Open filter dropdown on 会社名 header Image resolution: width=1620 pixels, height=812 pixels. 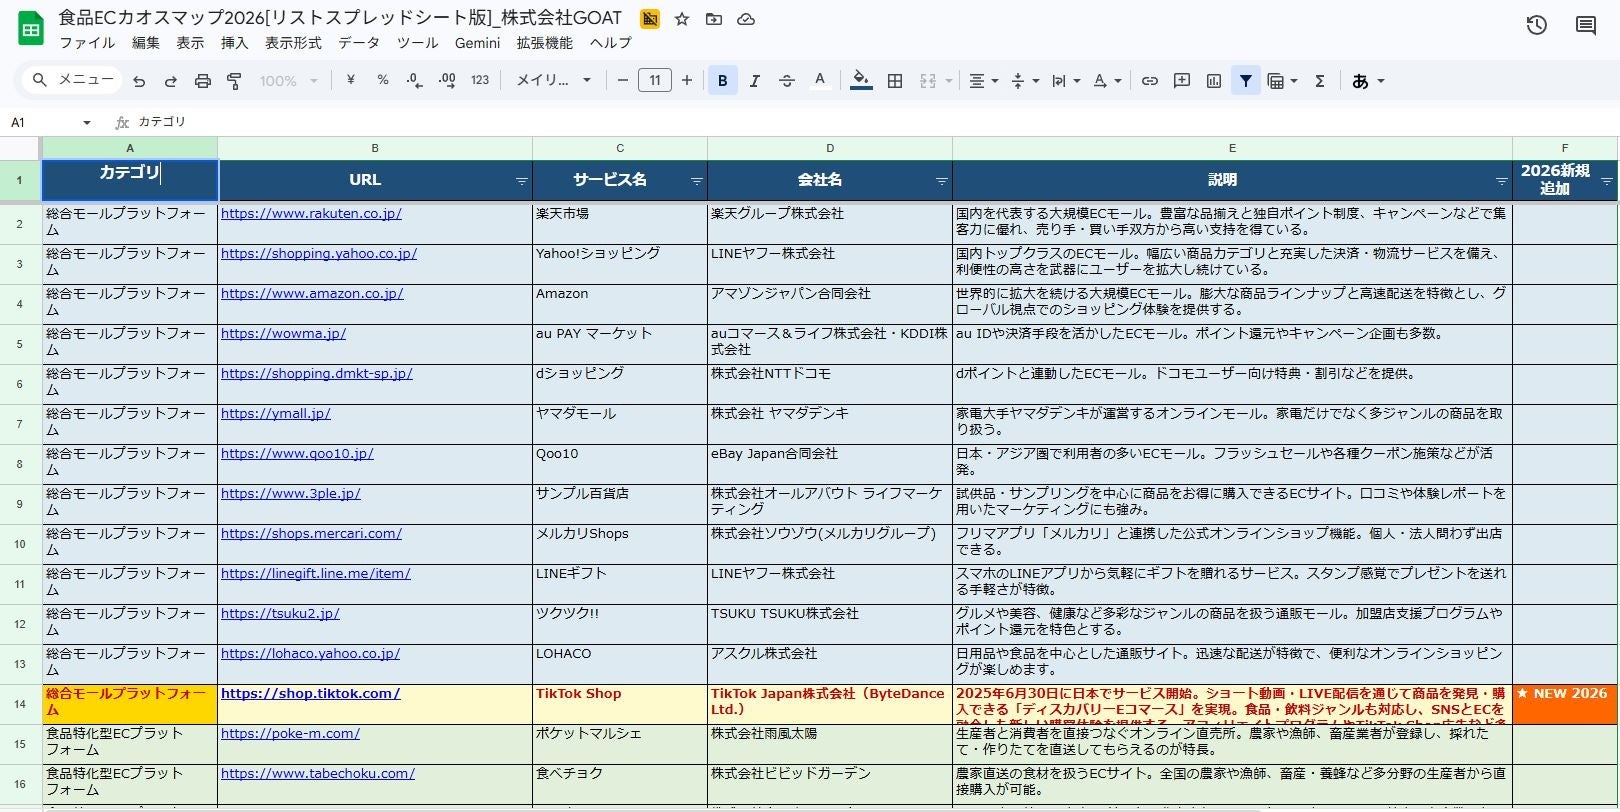[942, 181]
